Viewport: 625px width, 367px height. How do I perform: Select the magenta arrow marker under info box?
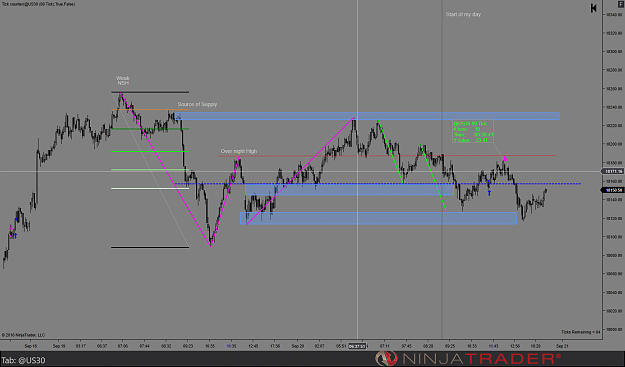[505, 159]
